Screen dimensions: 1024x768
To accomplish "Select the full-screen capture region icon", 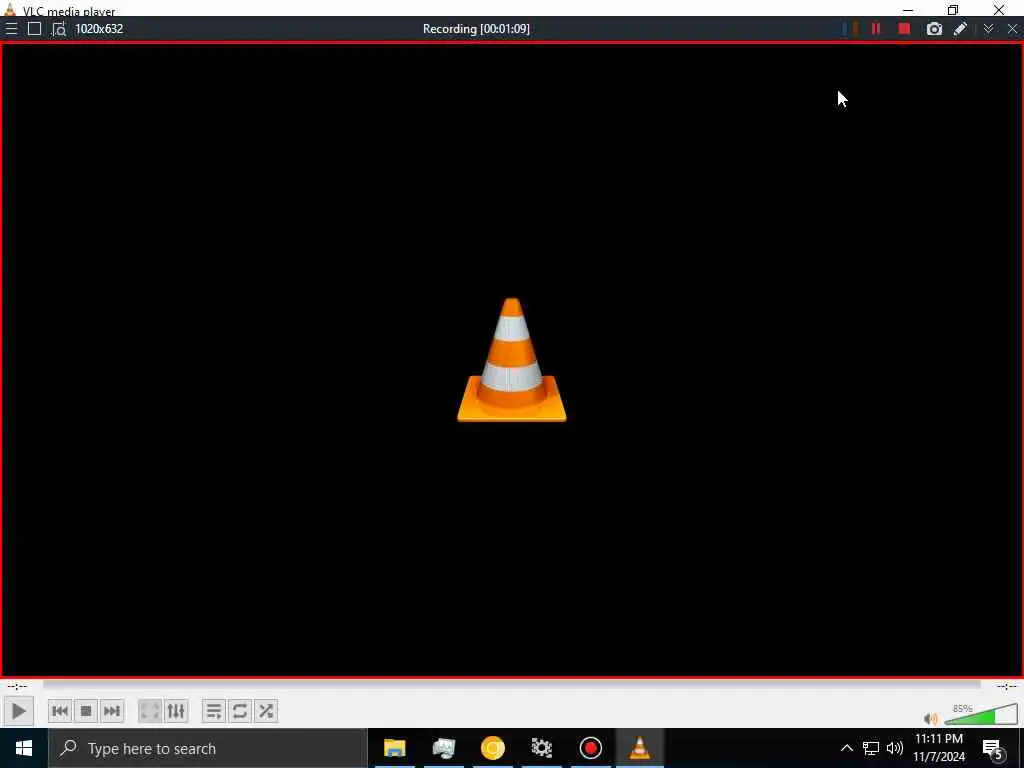I will [x=35, y=29].
